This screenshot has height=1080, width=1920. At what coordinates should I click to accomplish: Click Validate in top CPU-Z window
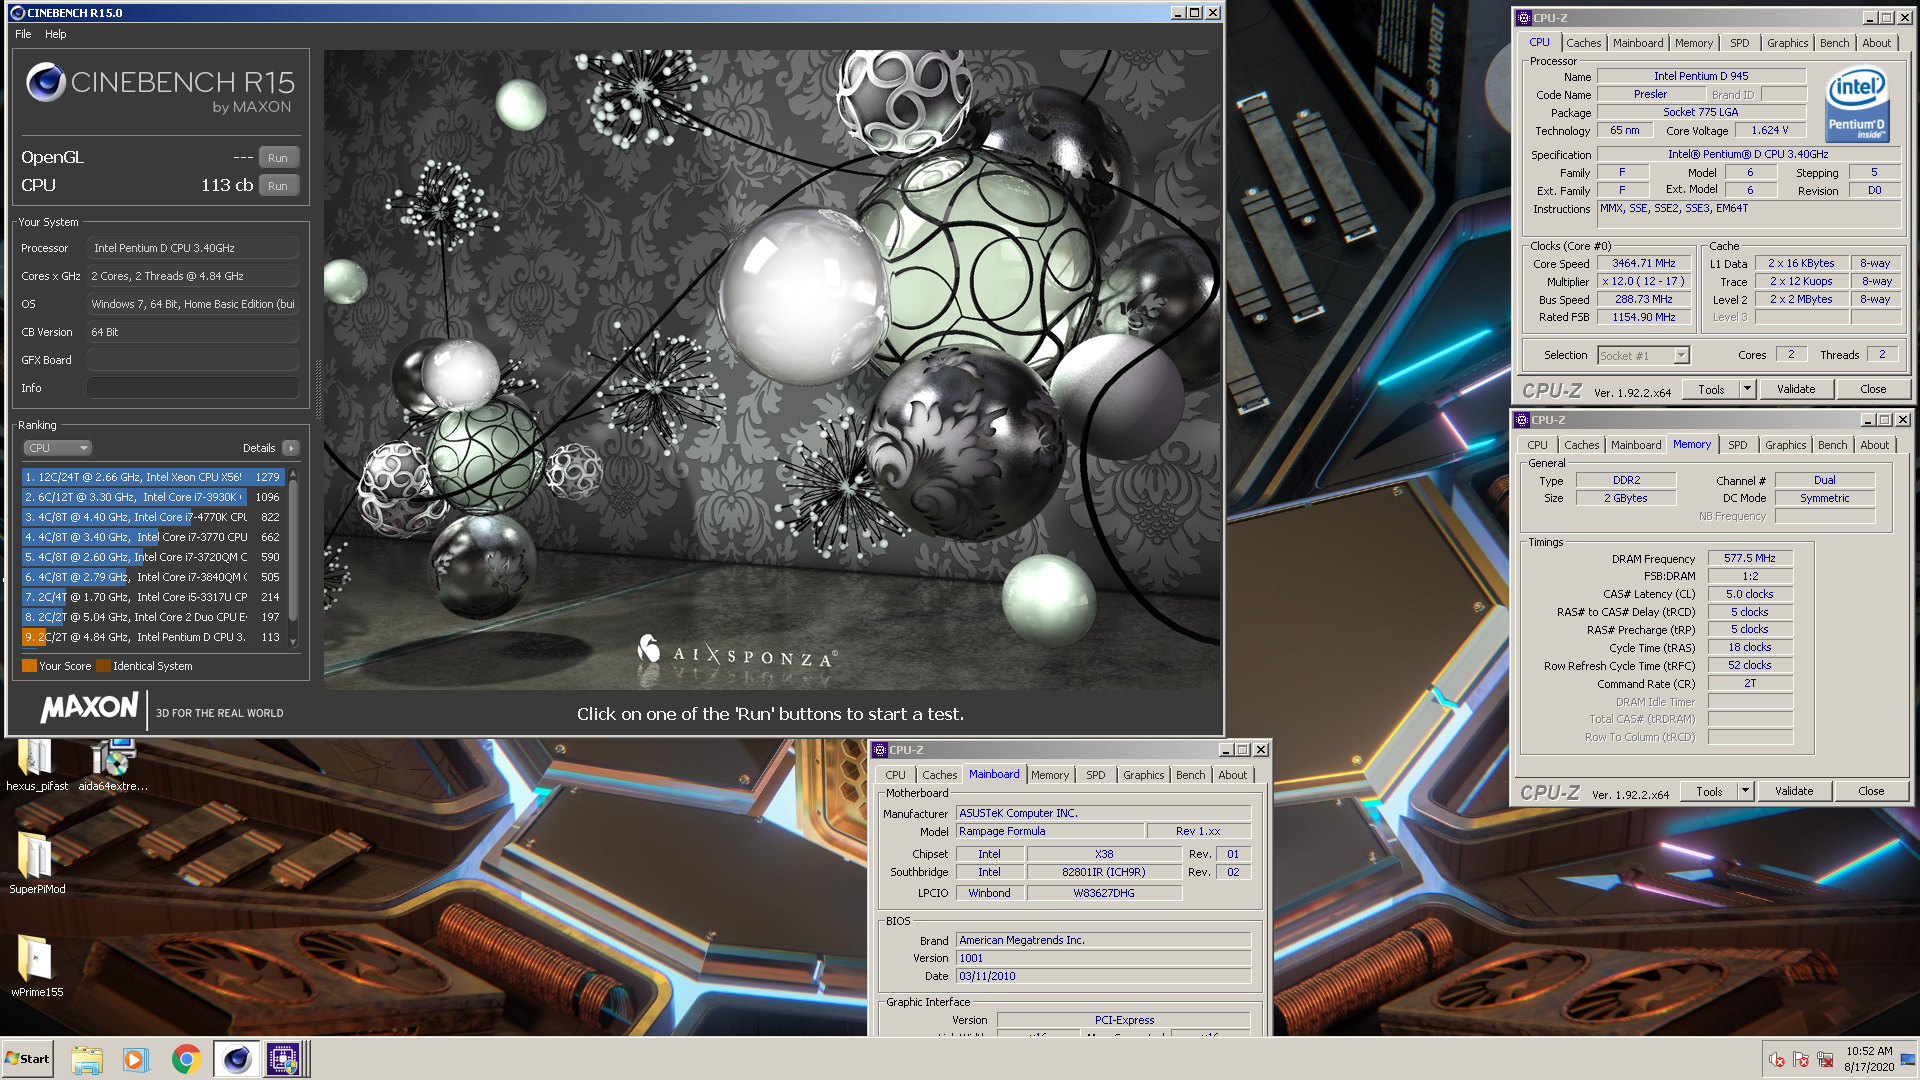[x=1796, y=390]
